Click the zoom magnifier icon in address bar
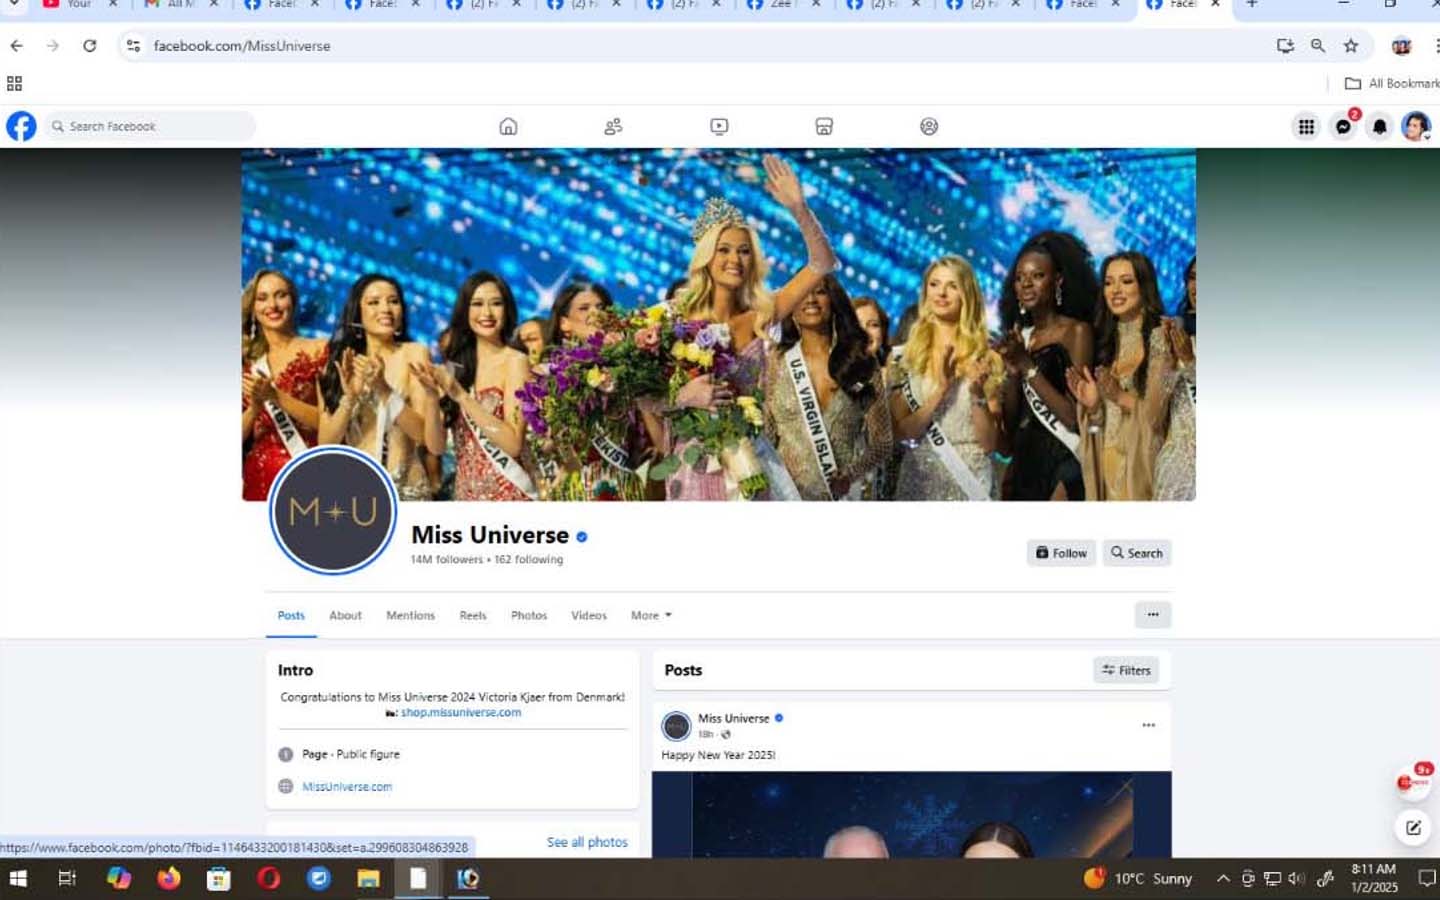The height and width of the screenshot is (900, 1440). (1318, 46)
